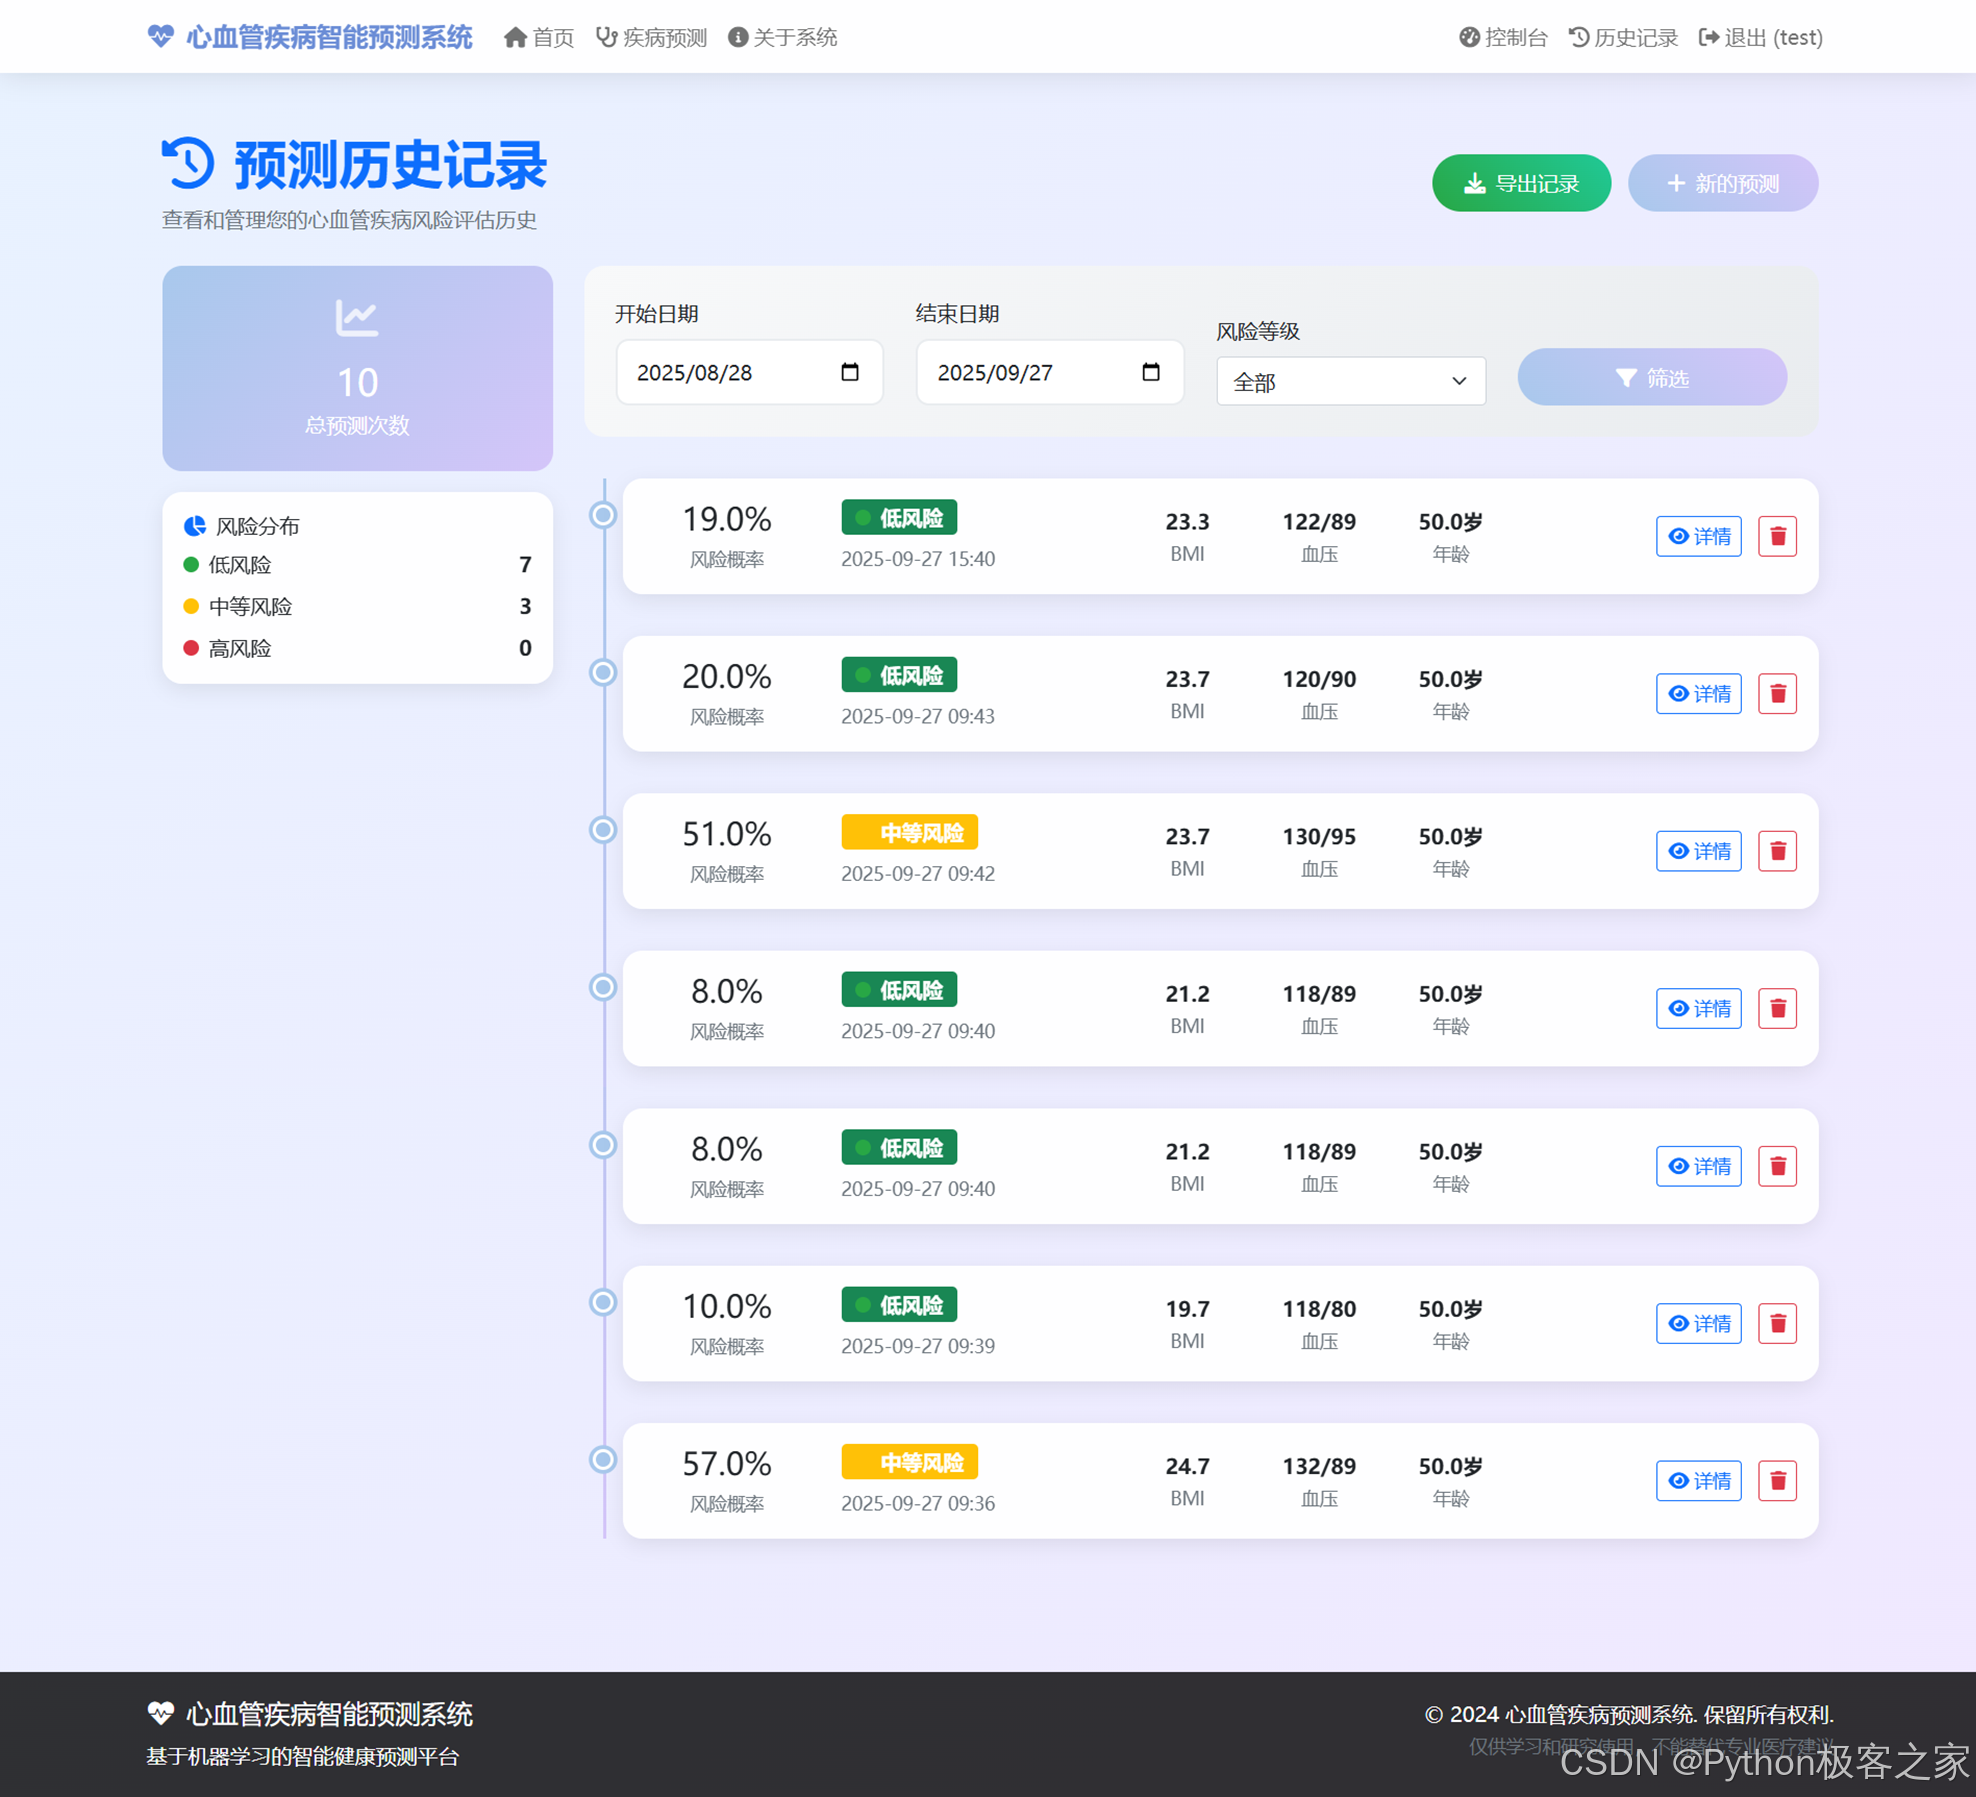
Task: Click the timestamp 2025-09-27 09:43
Action: tap(918, 716)
